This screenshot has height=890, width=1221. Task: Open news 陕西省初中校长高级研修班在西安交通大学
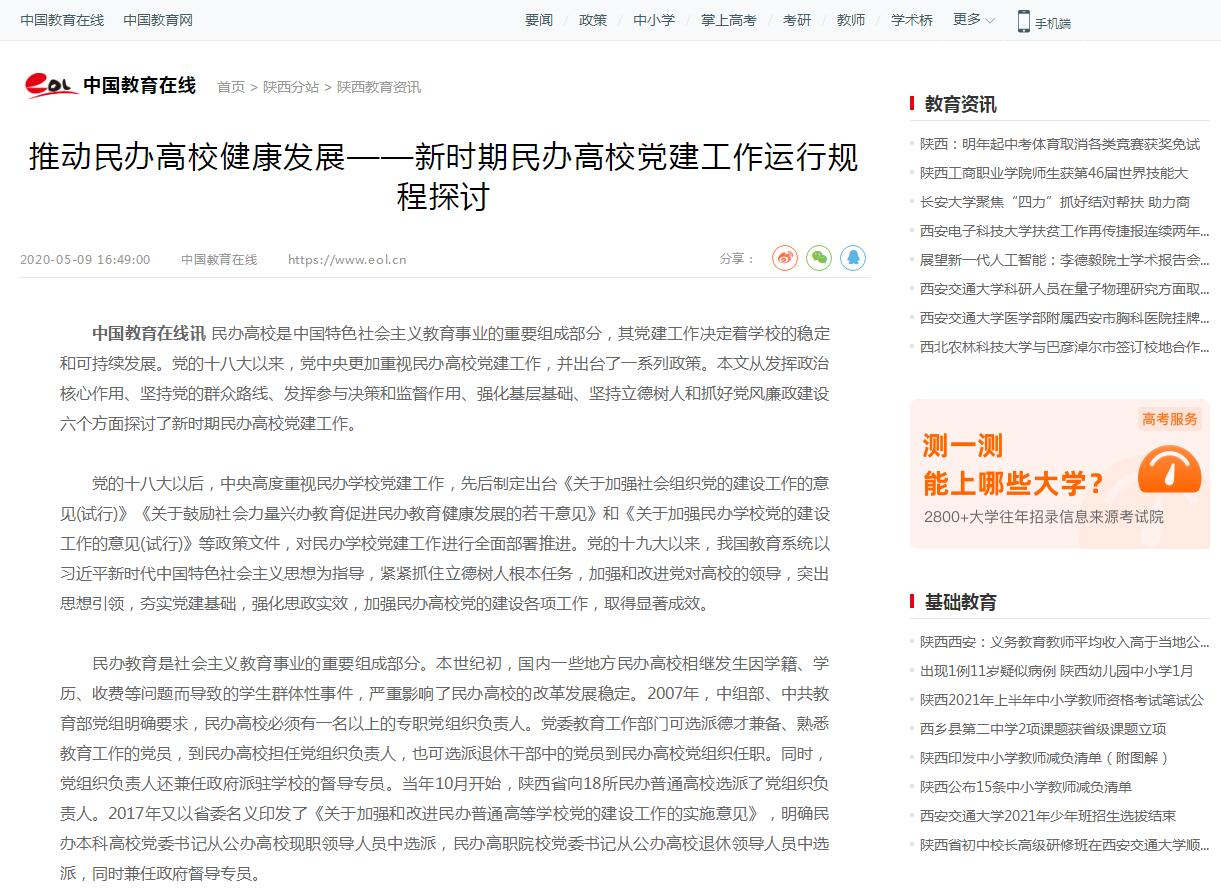click(1065, 845)
